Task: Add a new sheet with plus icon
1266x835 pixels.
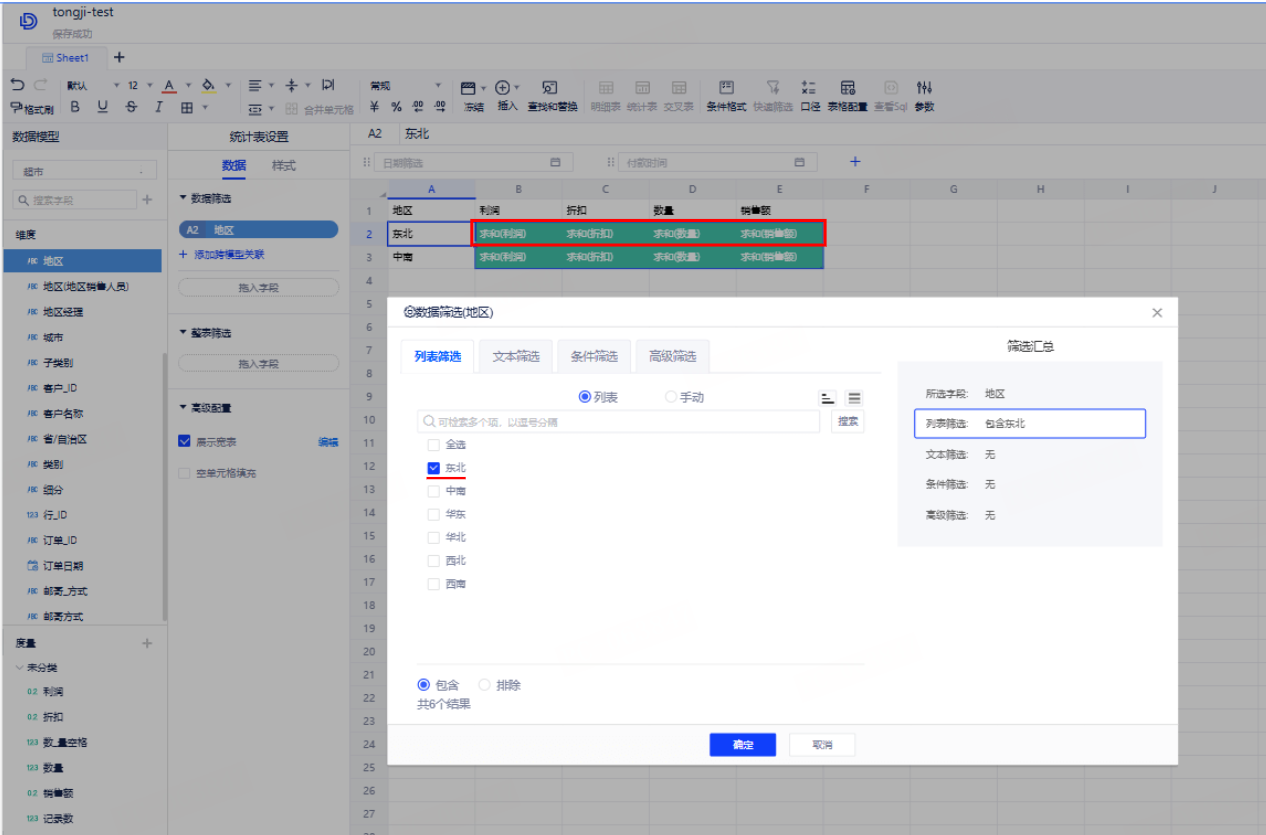Action: tap(119, 57)
